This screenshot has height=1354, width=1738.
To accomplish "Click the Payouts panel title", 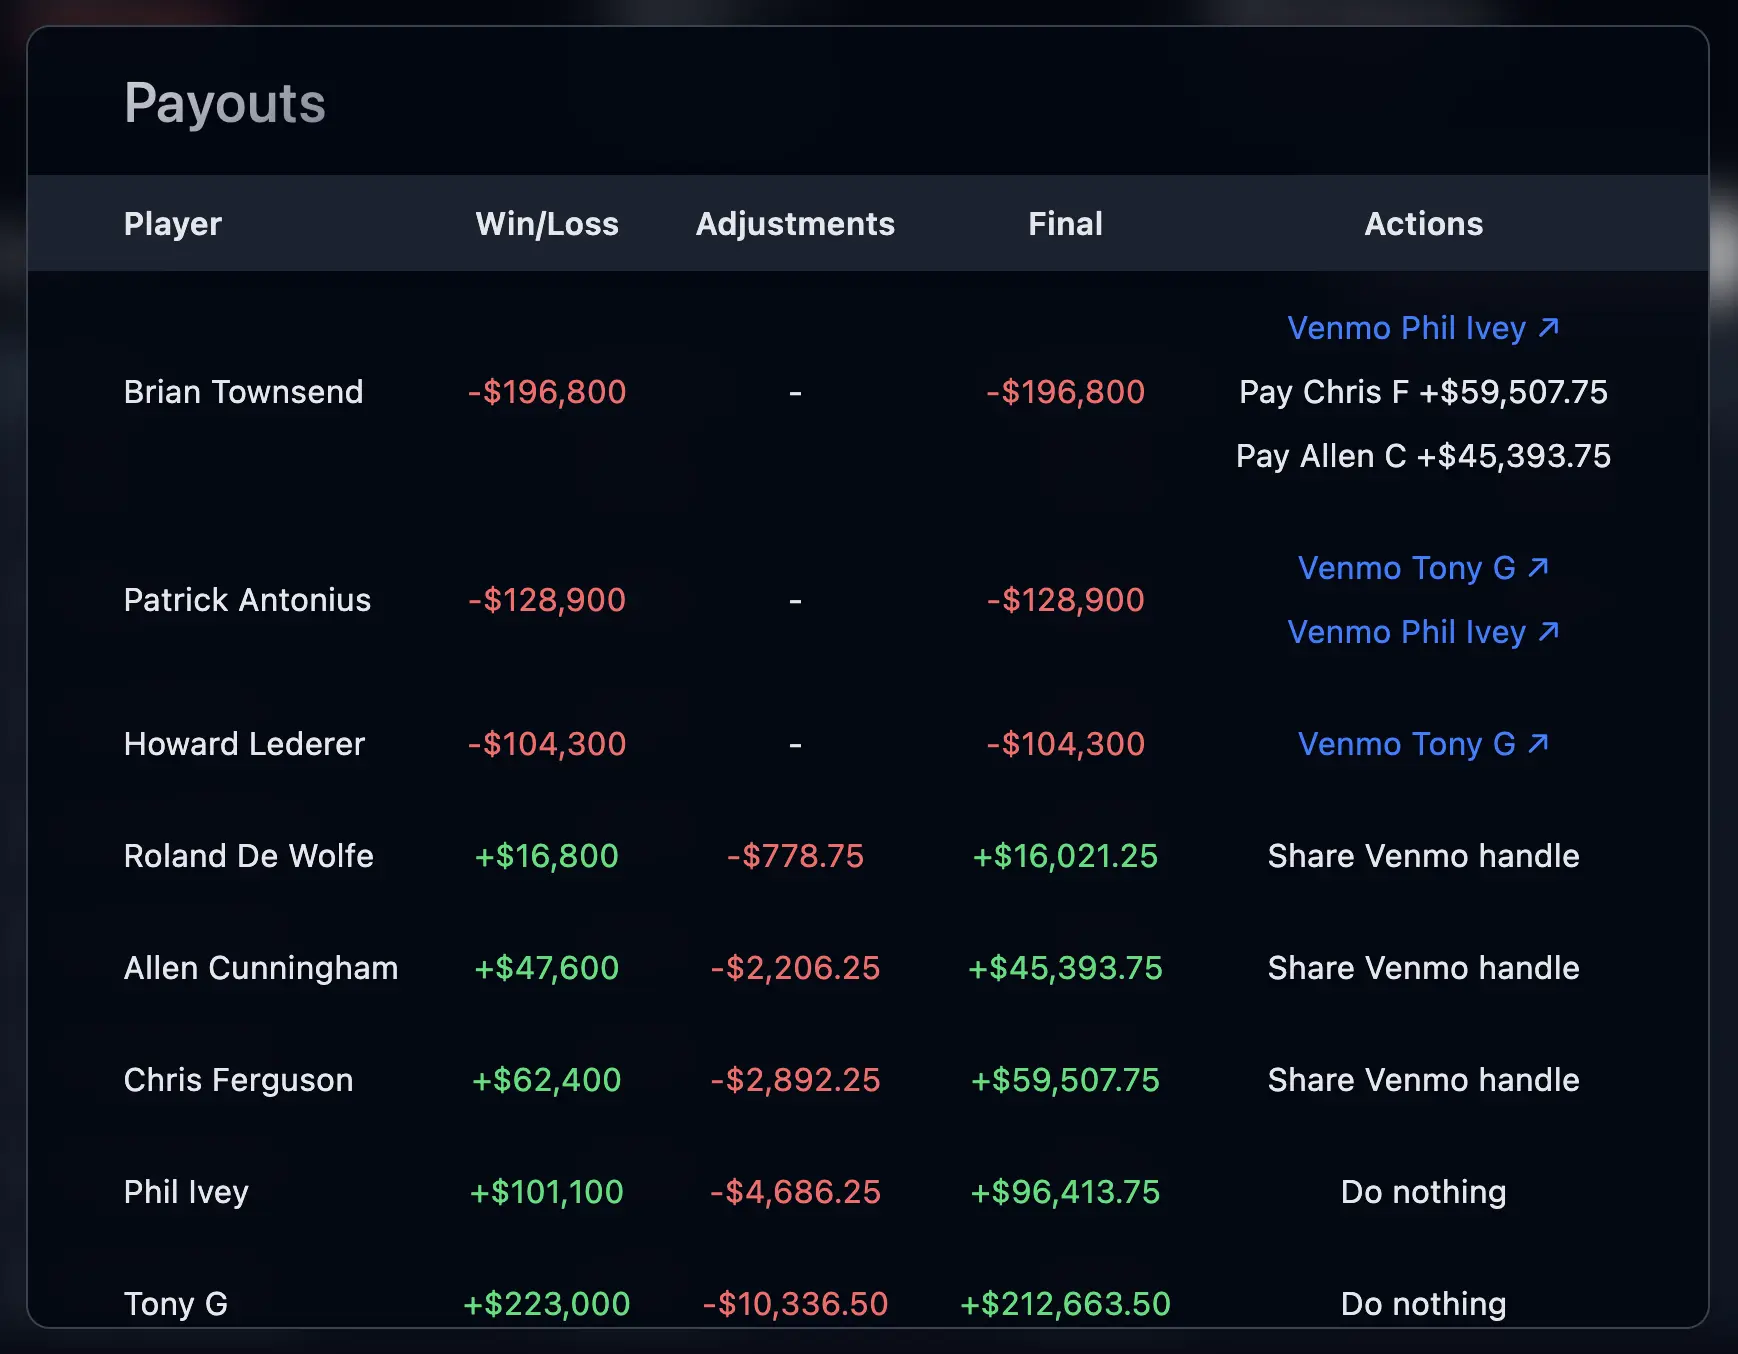I will [224, 102].
